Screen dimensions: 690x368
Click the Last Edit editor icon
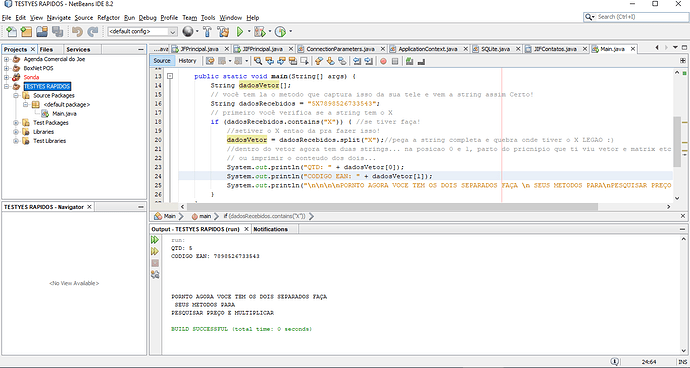click(x=210, y=61)
